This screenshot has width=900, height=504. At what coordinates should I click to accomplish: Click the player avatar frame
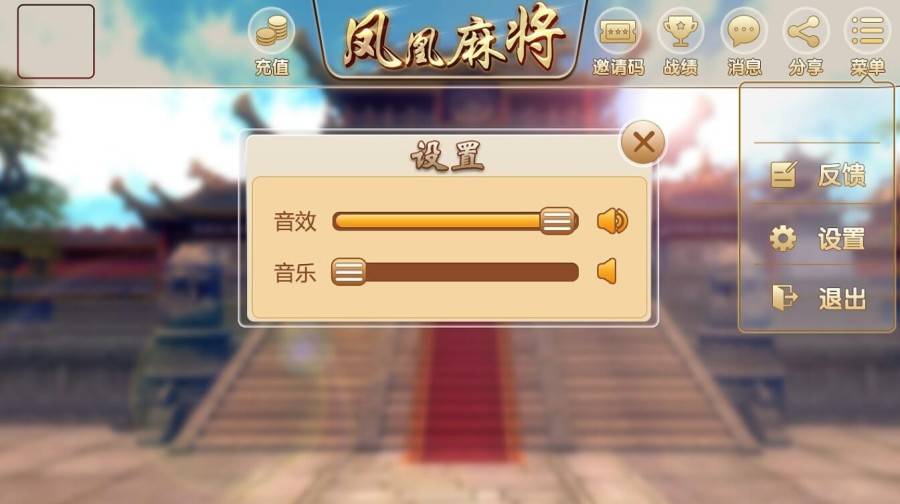pyautogui.click(x=56, y=41)
